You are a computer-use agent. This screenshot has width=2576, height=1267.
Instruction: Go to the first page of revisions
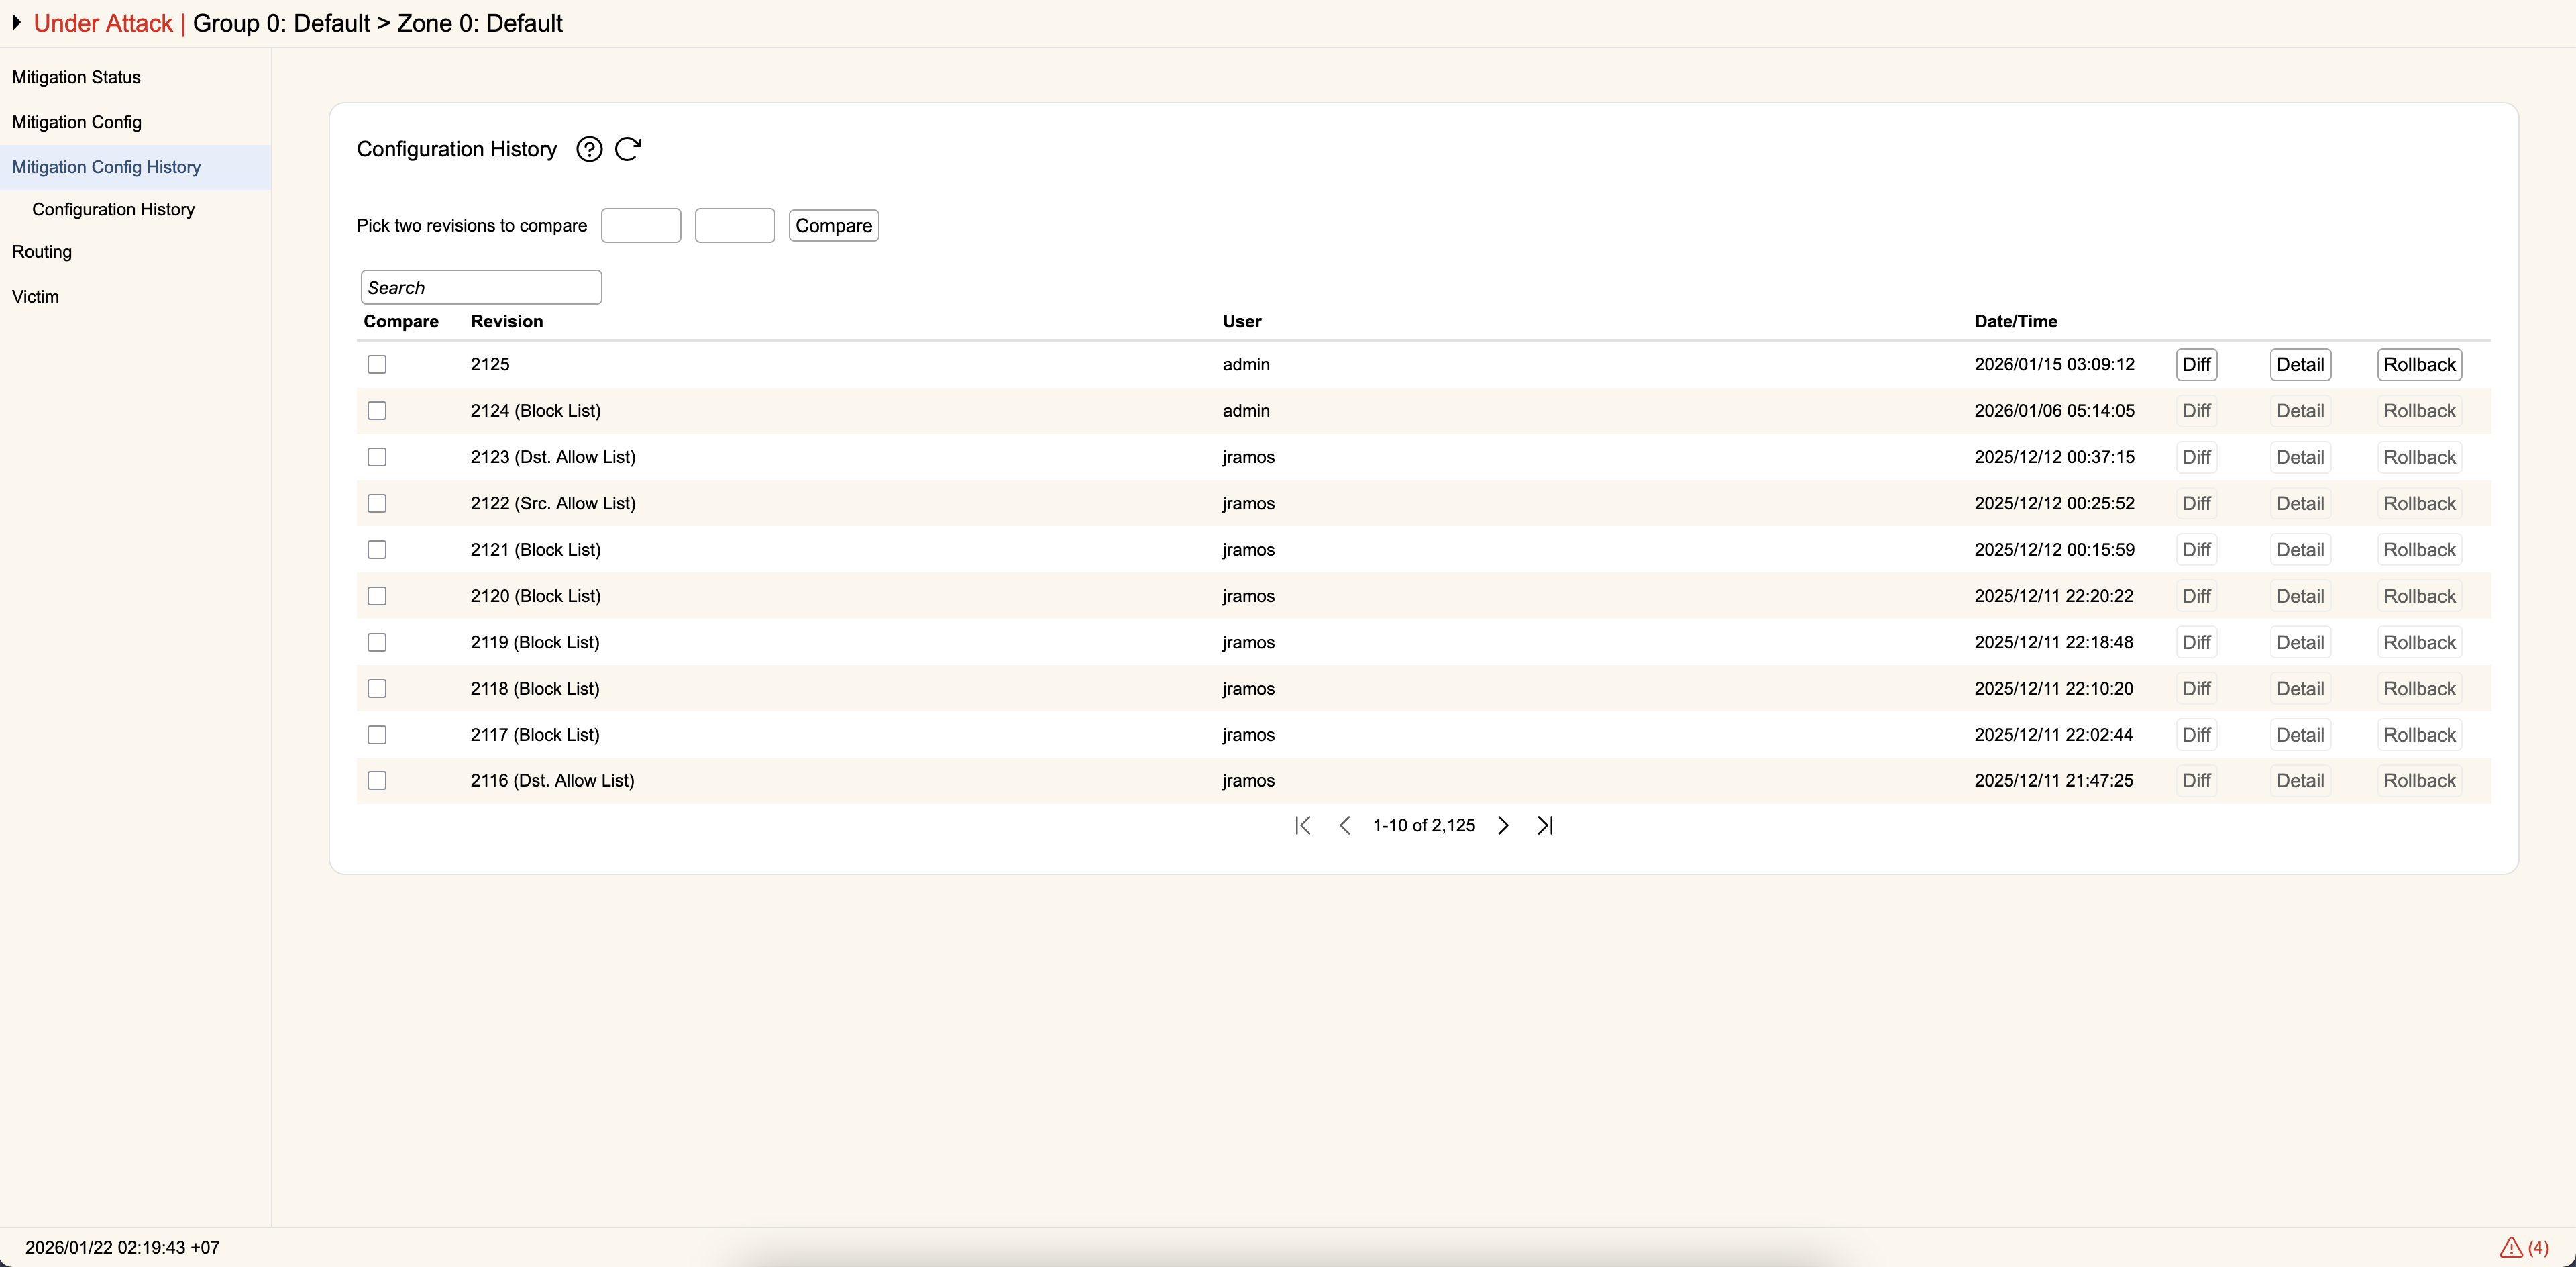pos(1302,825)
